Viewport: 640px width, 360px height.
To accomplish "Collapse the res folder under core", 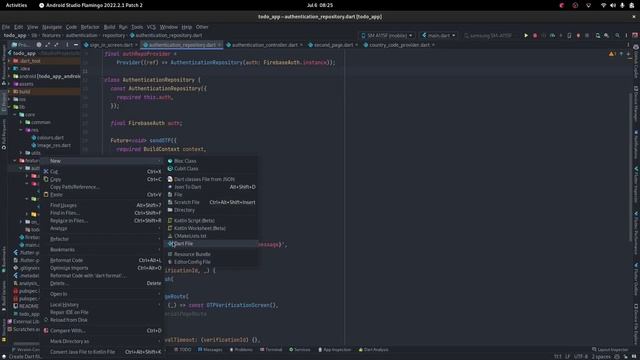I will pos(21,130).
